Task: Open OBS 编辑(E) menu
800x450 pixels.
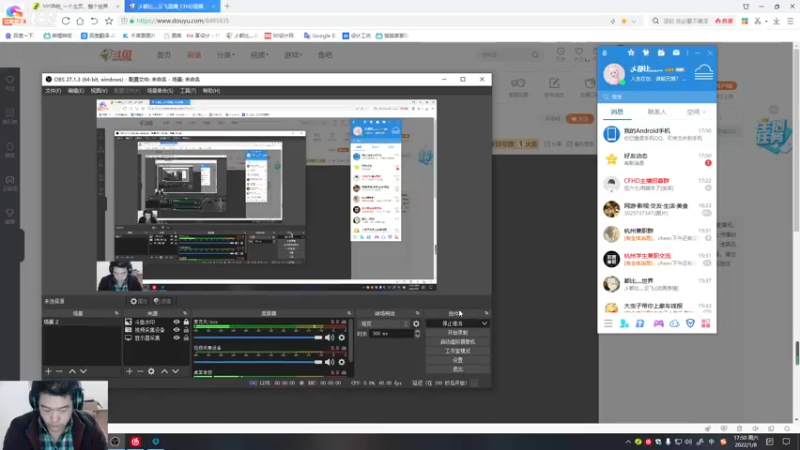Action: 76,91
